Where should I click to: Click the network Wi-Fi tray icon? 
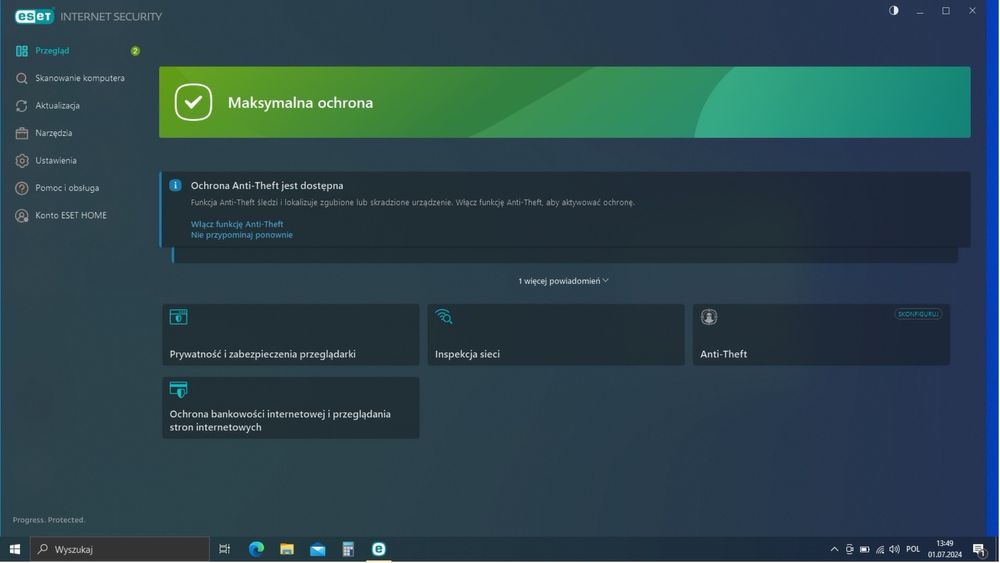coord(880,549)
